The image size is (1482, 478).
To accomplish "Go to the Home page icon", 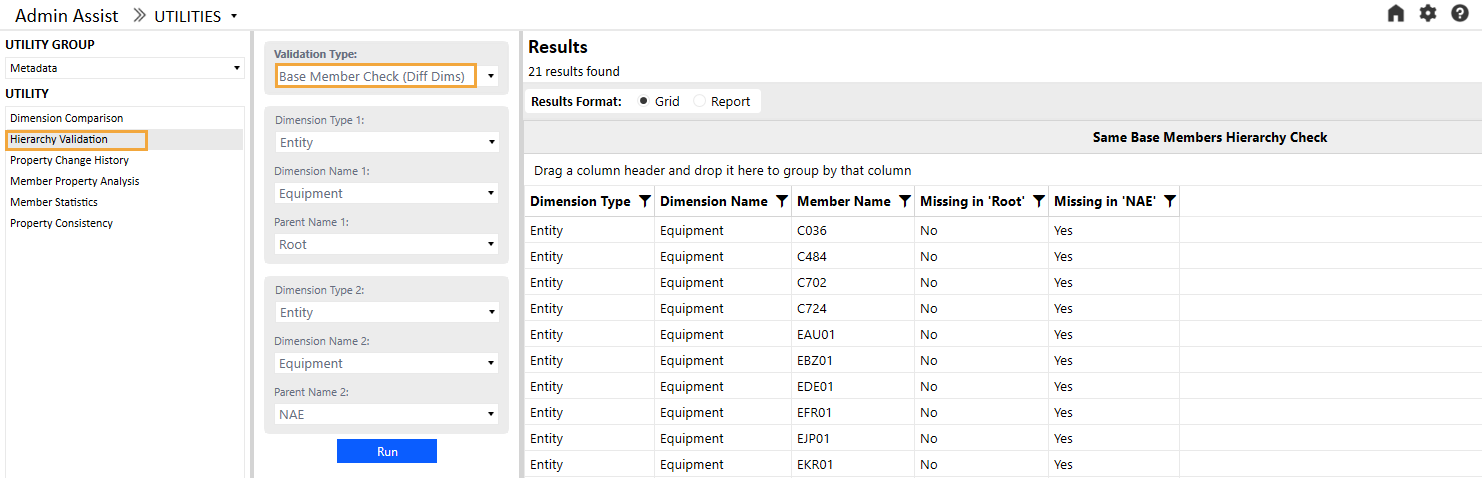I will pyautogui.click(x=1396, y=14).
